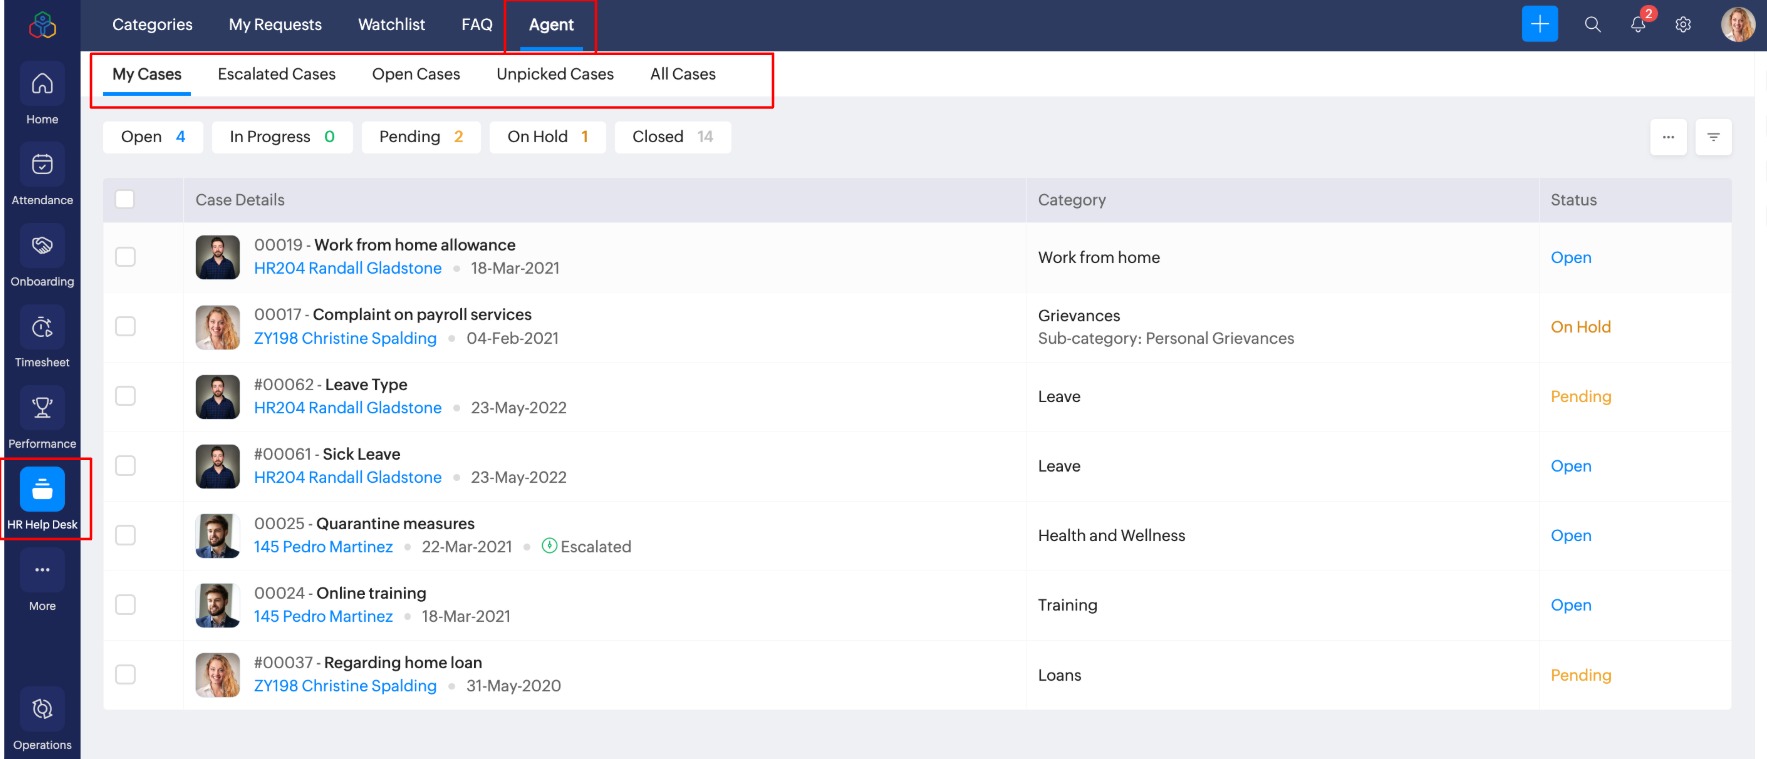Open the HR204 Randall Gladstone link
1767x759 pixels.
[x=347, y=268]
